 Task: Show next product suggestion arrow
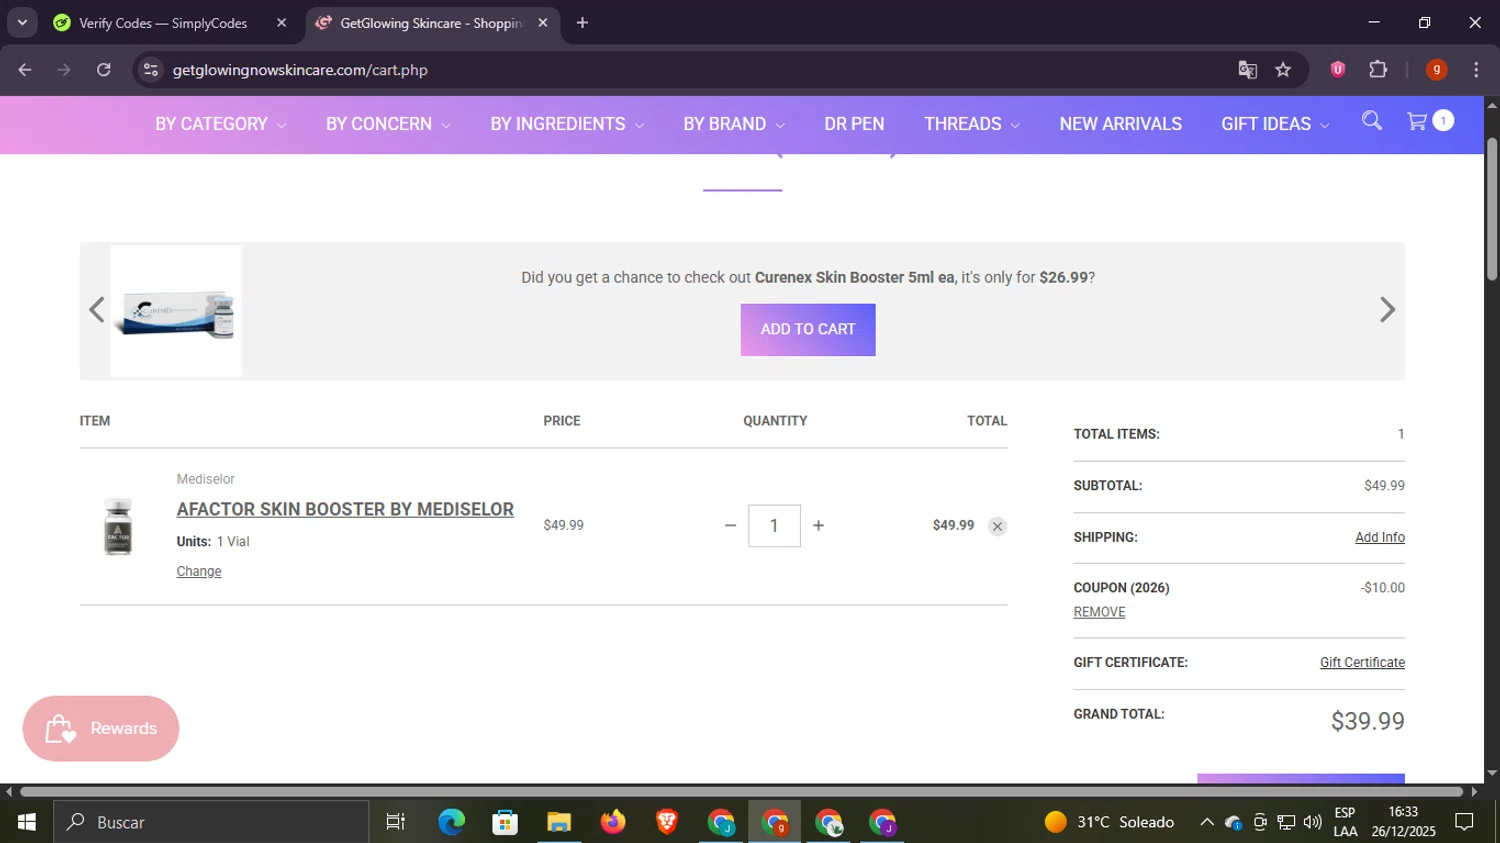click(x=1387, y=310)
